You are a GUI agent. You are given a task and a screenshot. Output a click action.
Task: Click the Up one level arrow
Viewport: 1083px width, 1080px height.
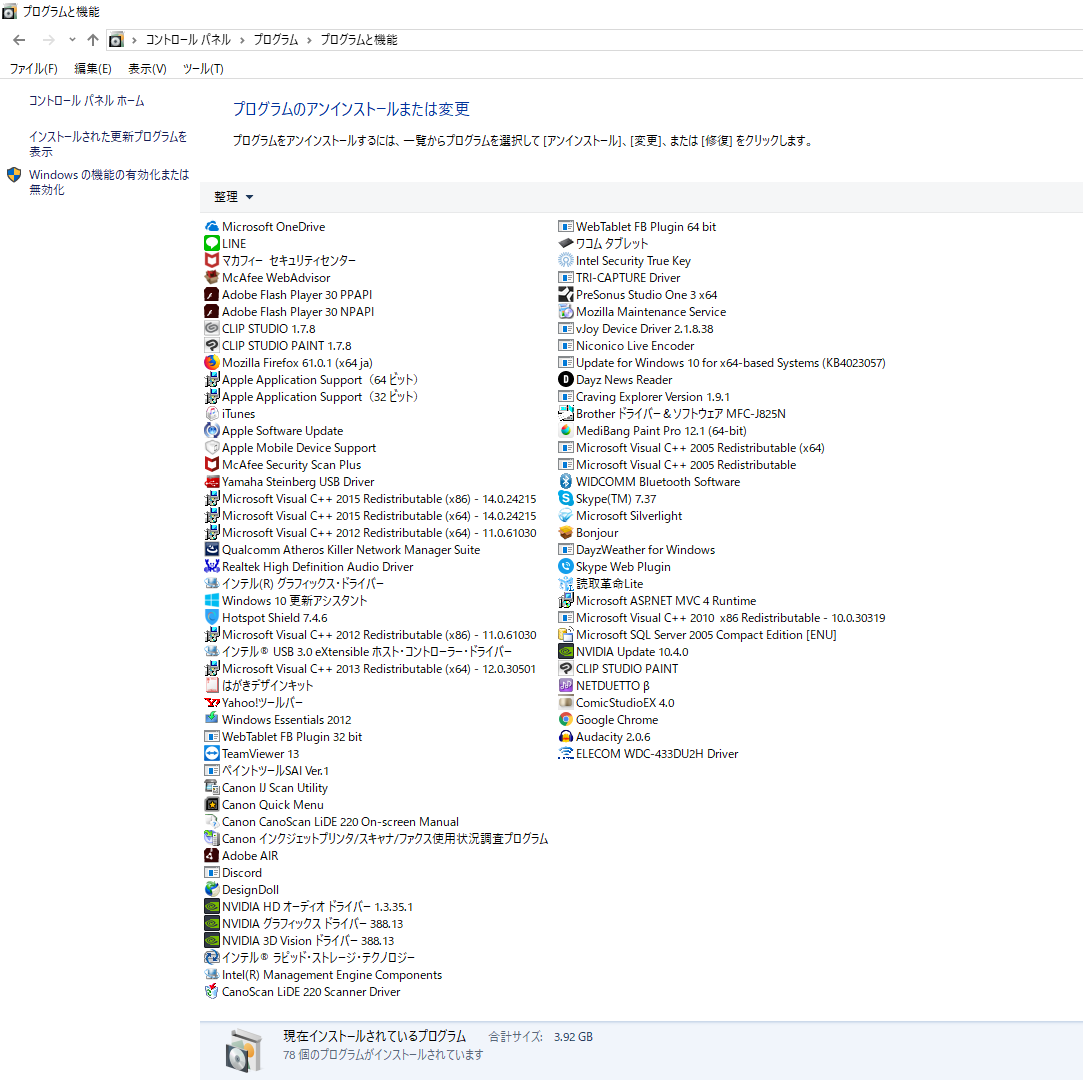93,40
